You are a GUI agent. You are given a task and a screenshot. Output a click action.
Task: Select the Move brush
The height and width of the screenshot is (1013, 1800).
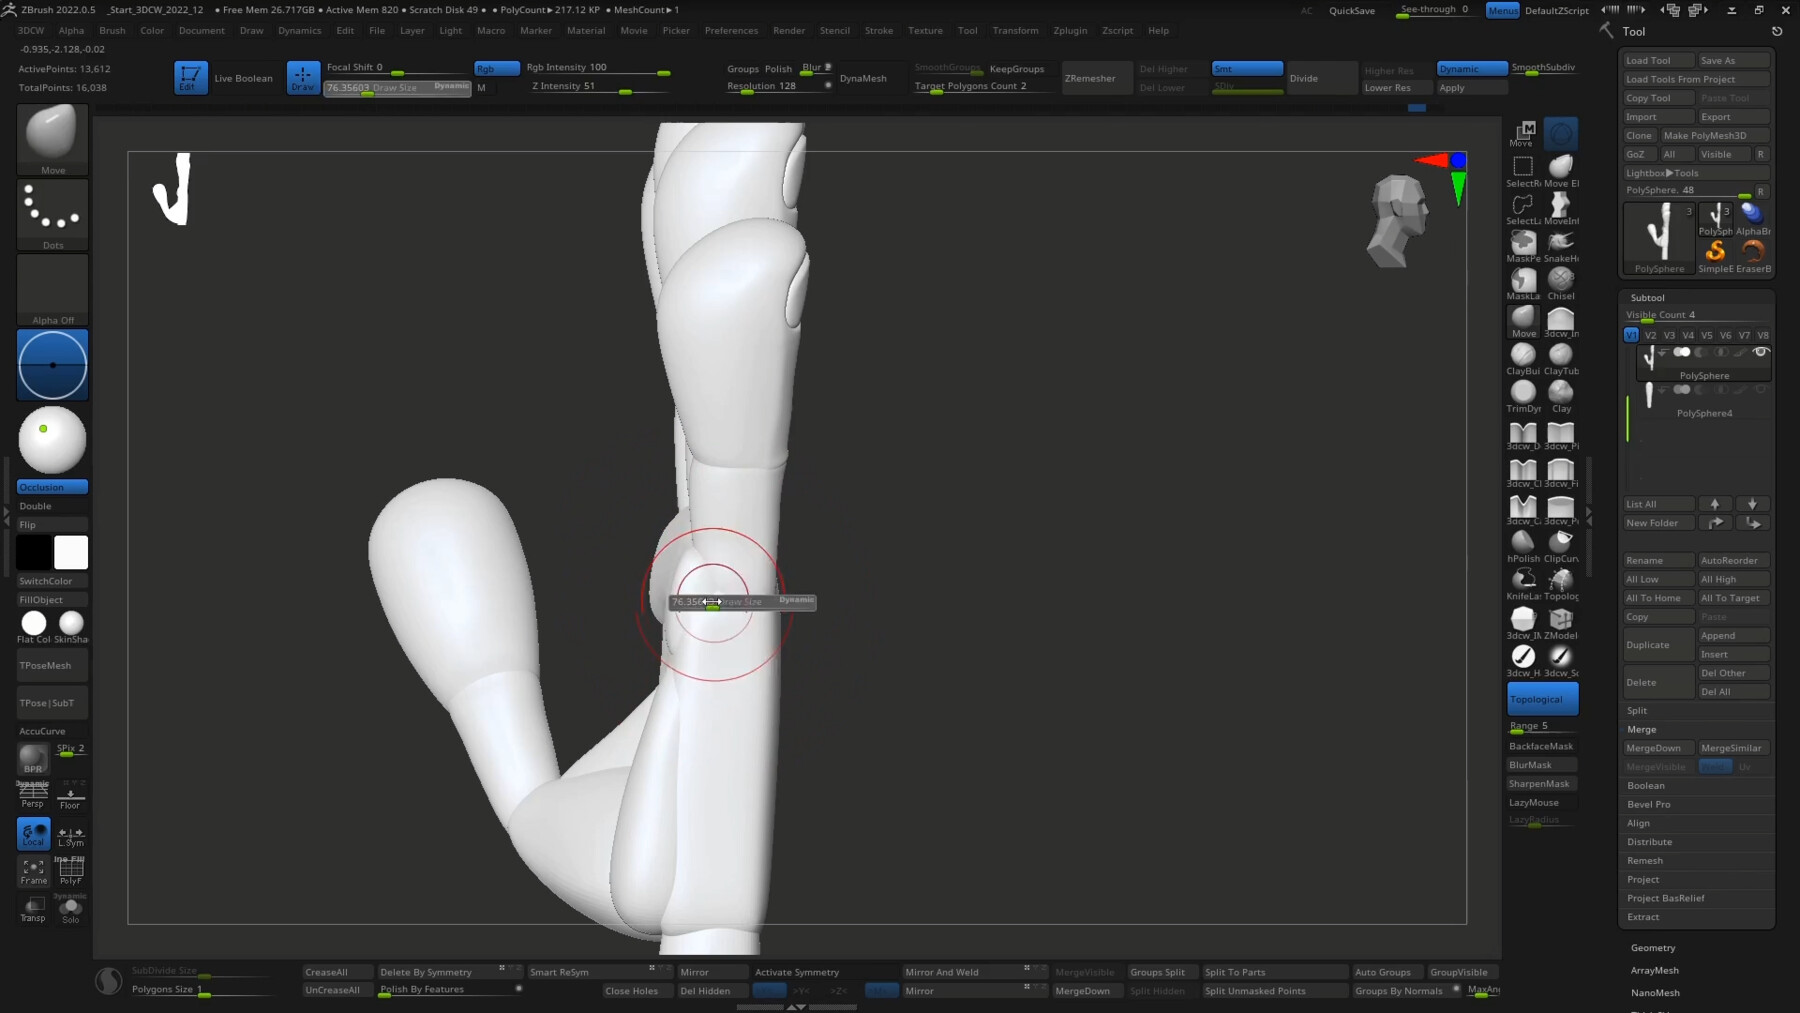(1523, 320)
